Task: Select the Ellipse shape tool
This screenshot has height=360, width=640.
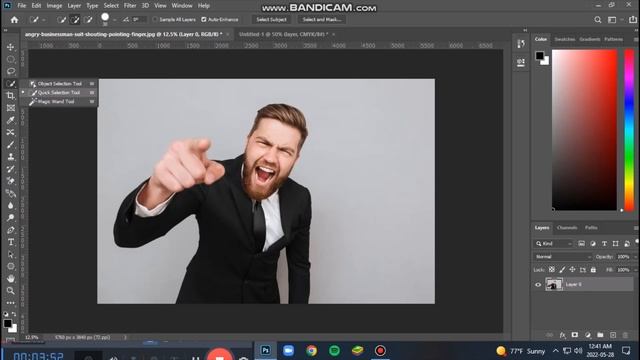Action: 11,267
